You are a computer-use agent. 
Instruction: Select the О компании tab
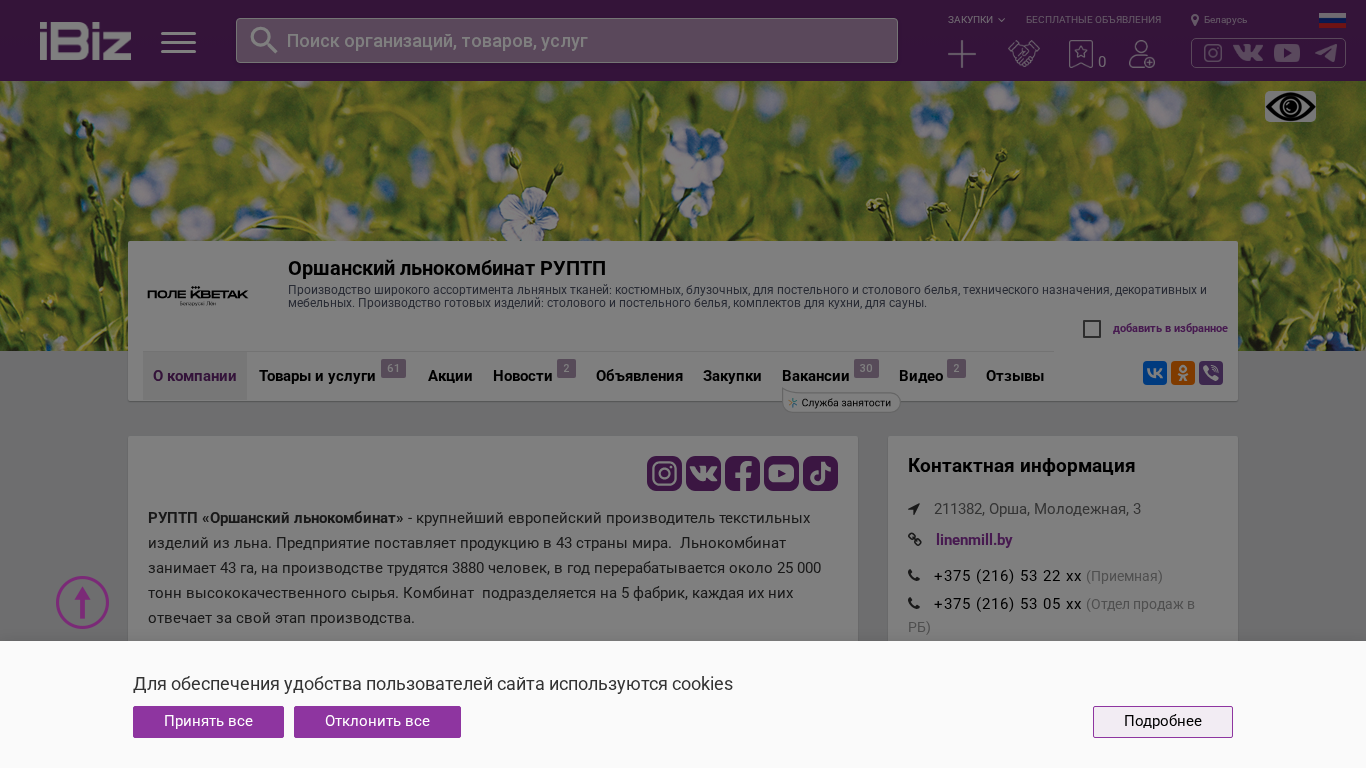click(195, 376)
